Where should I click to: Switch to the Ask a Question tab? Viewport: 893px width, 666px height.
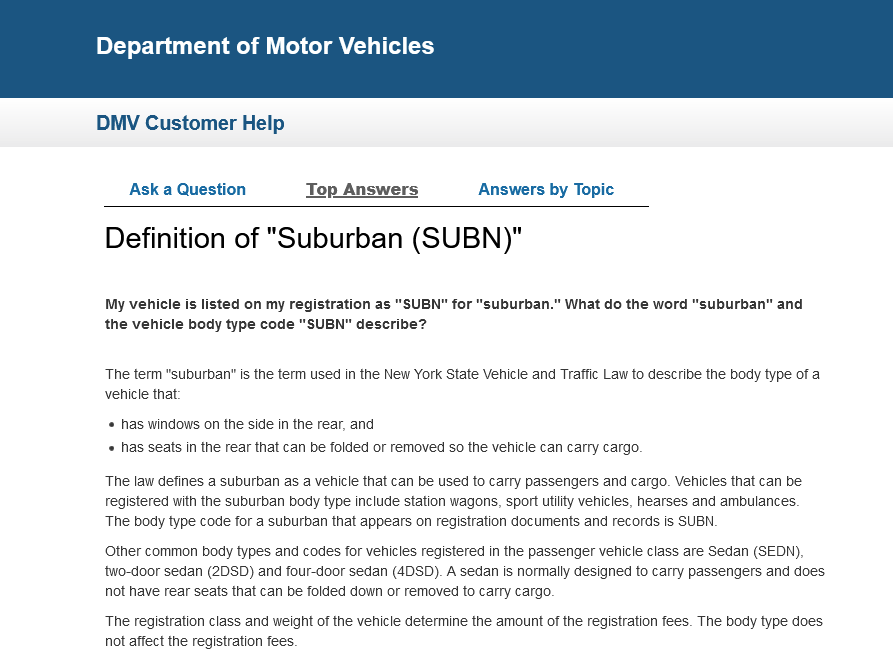tap(187, 189)
